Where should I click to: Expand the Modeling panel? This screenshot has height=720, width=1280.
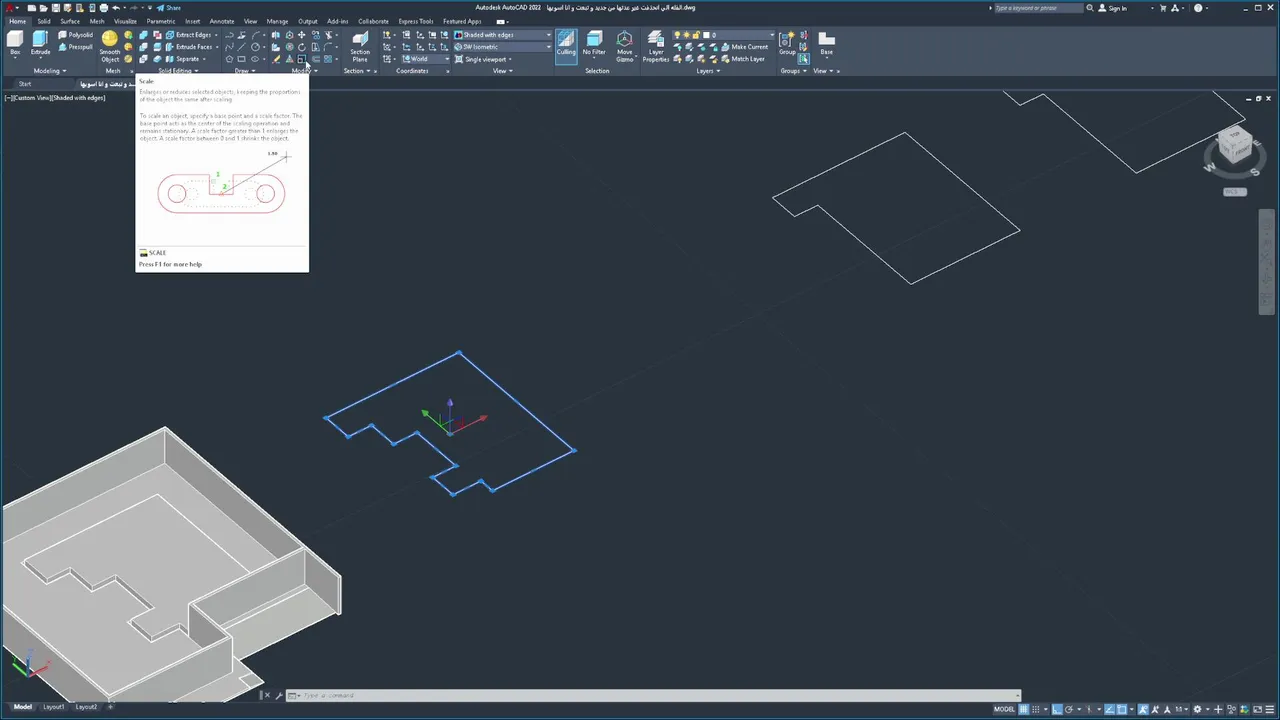point(49,71)
